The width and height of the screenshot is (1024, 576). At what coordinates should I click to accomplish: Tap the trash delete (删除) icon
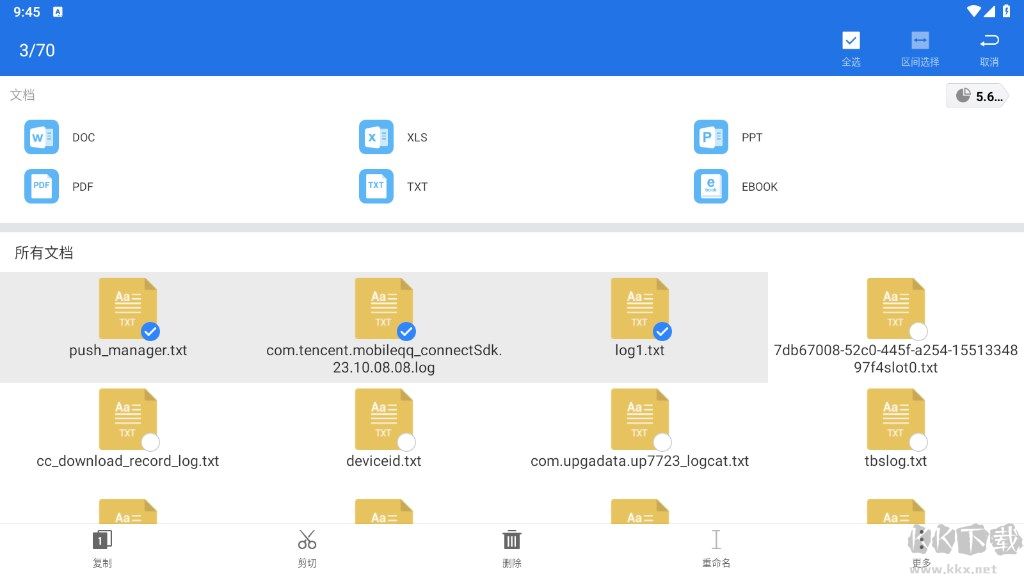coord(512,541)
